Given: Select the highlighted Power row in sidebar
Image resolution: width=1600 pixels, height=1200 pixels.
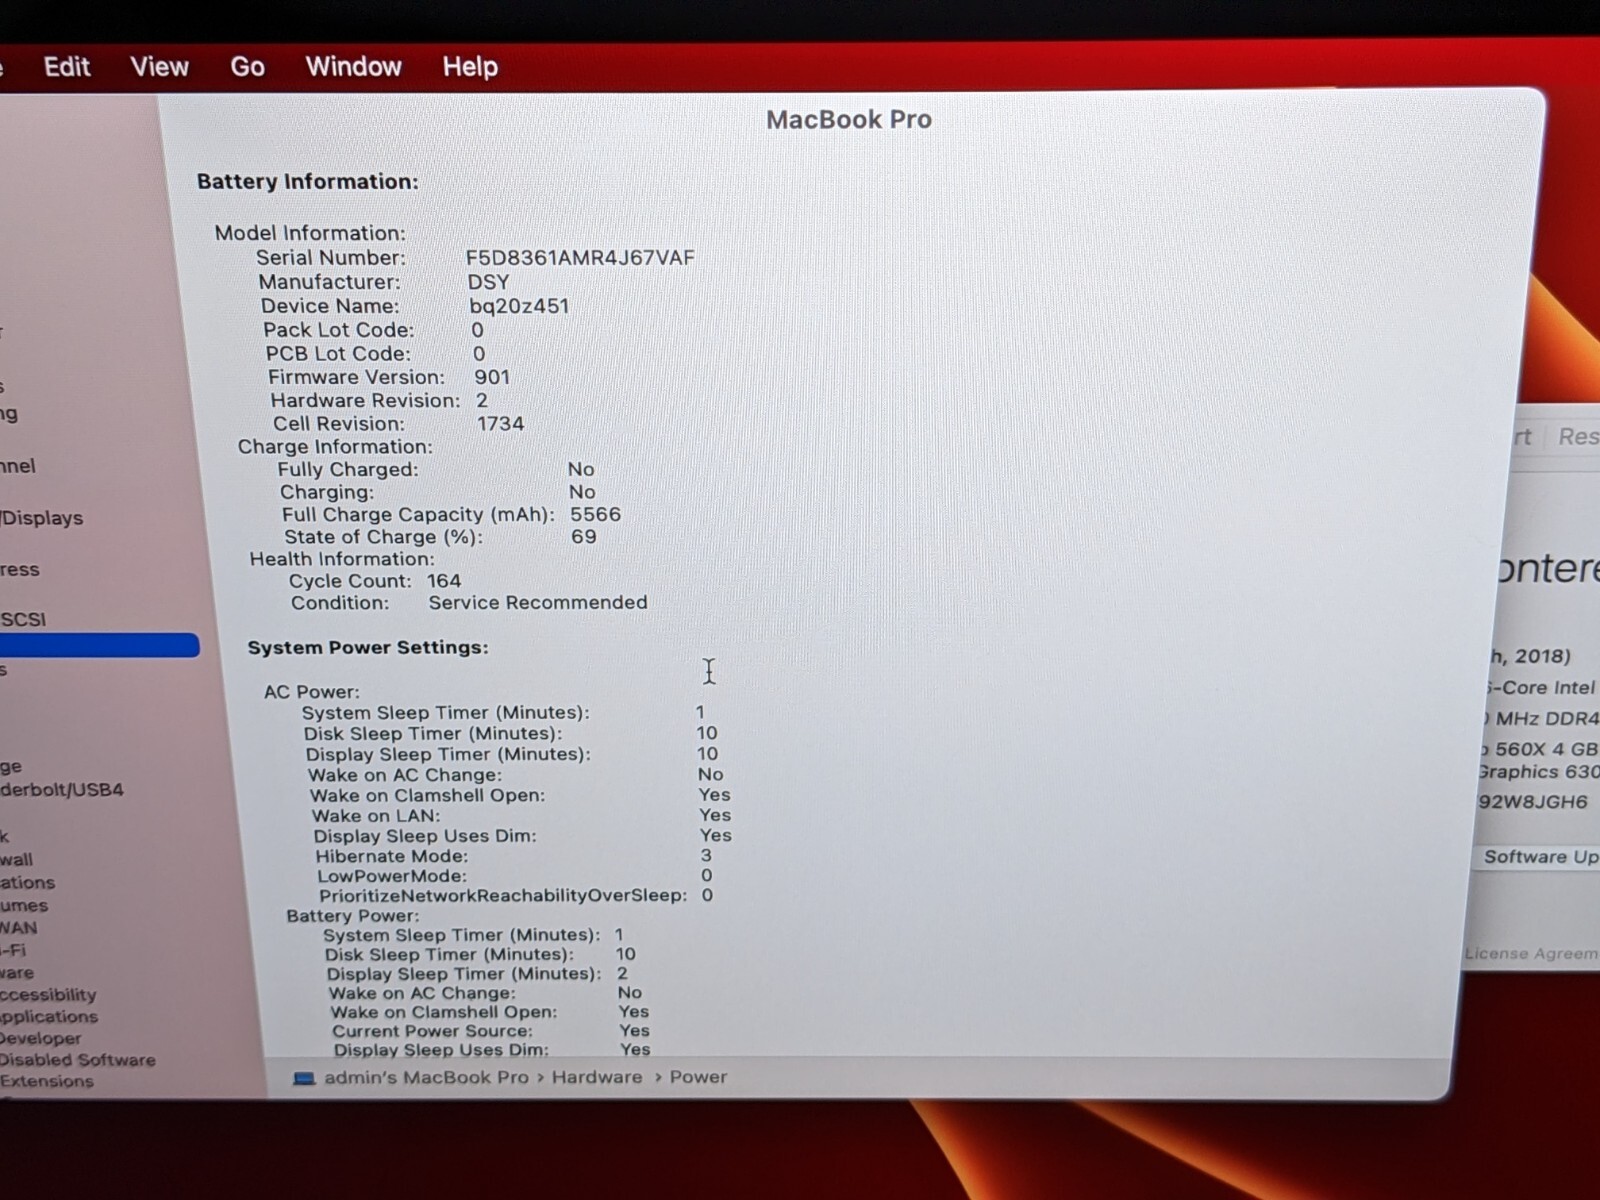Looking at the screenshot, I should pos(99,645).
